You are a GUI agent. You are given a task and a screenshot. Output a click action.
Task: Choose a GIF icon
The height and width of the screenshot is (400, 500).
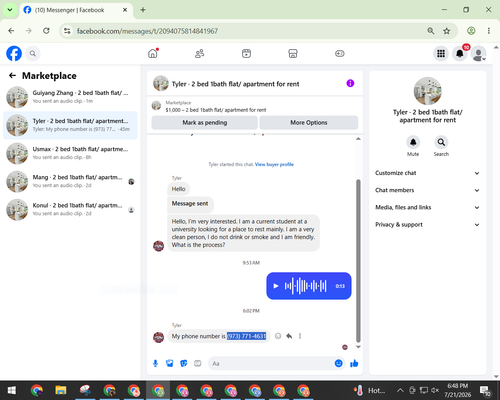click(x=198, y=363)
